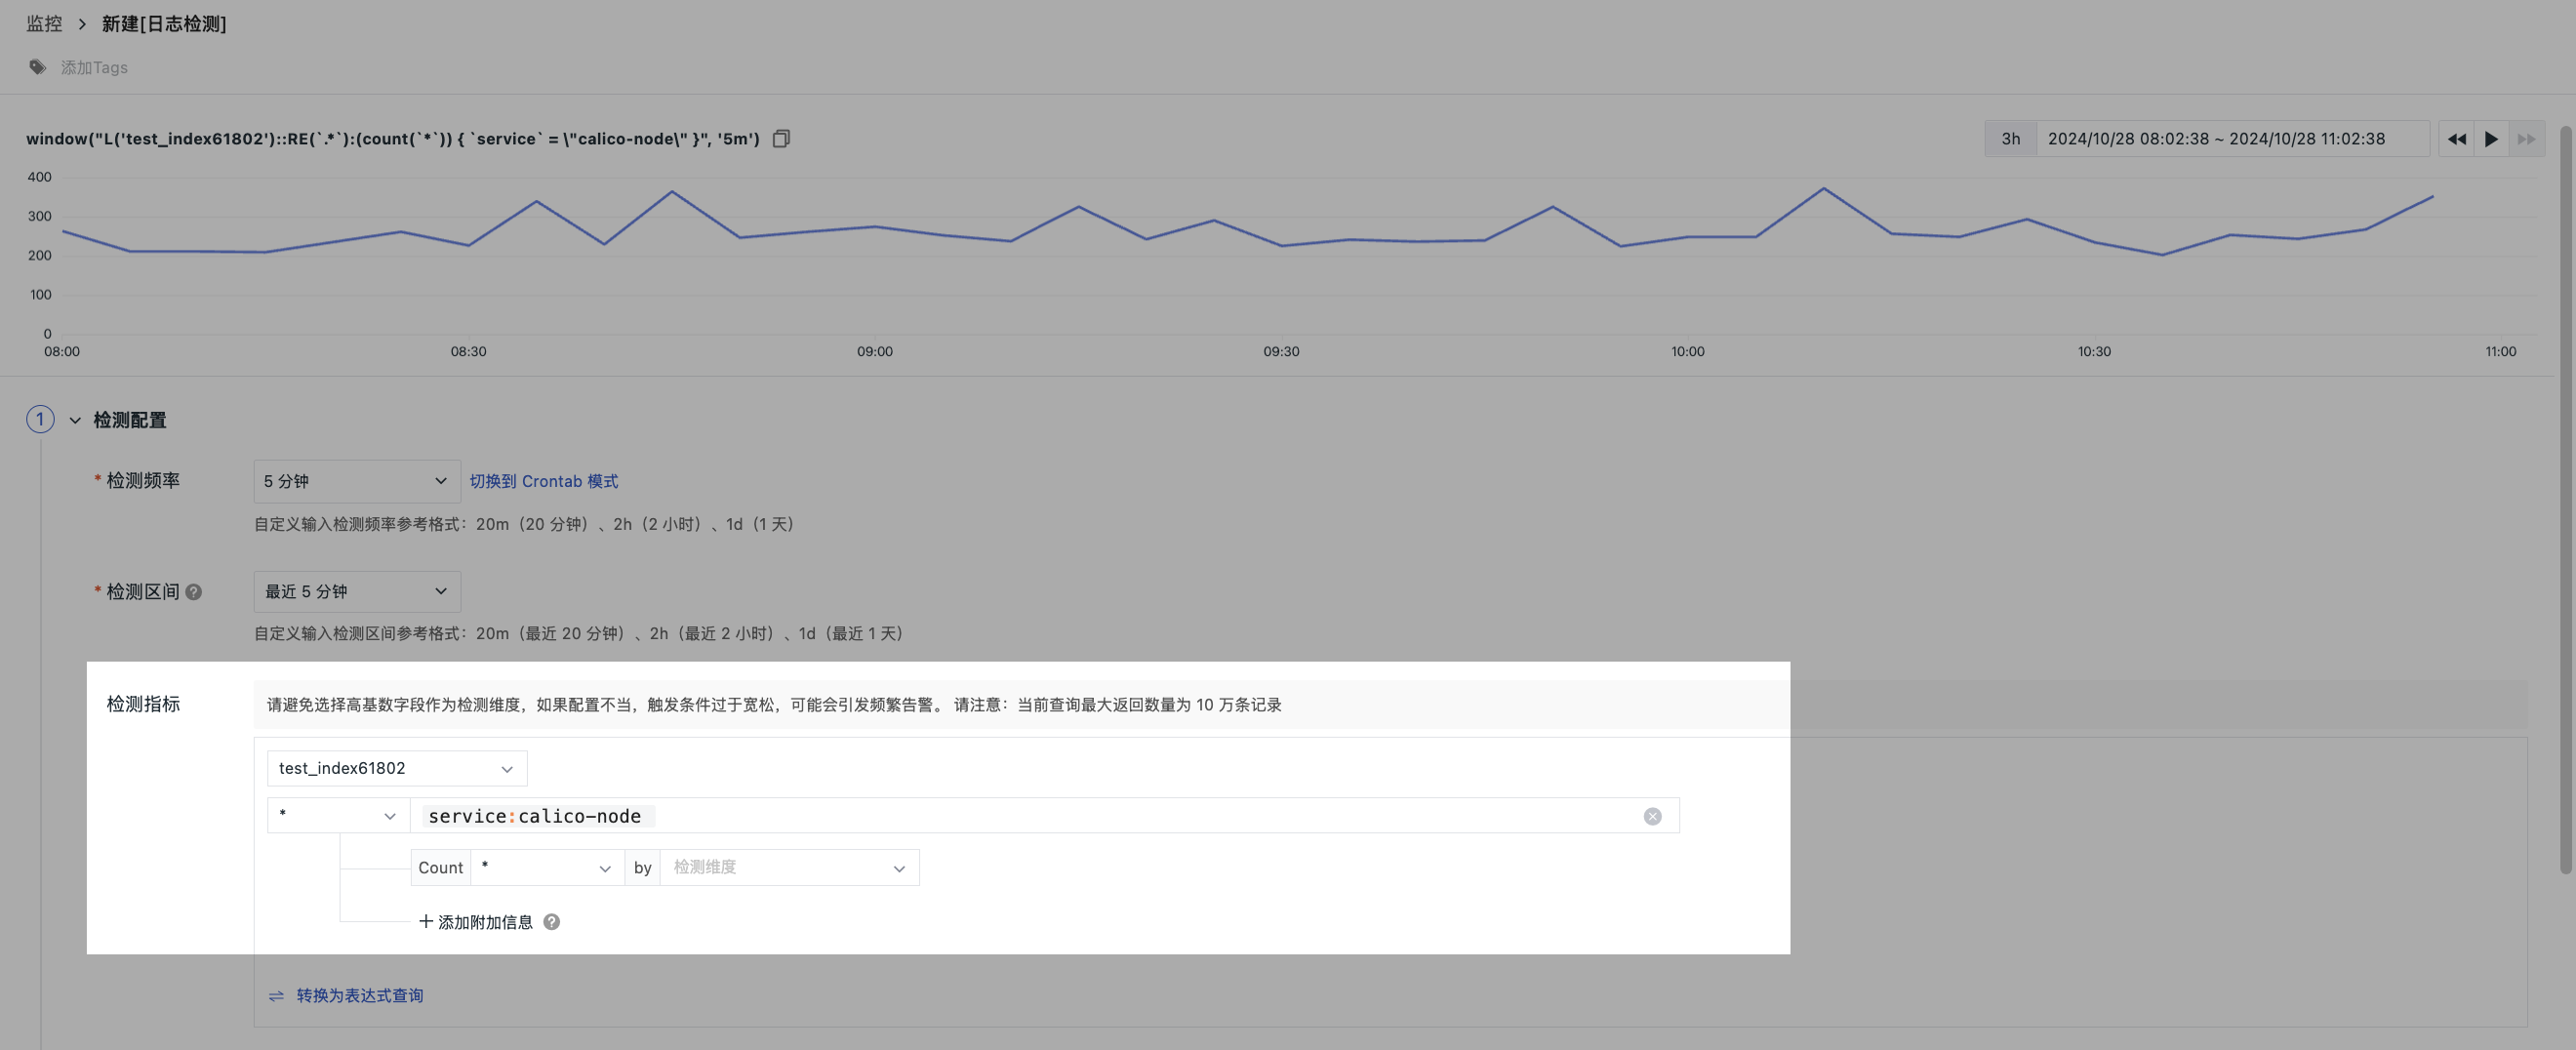The image size is (2576, 1050).
Task: Click 转换为表达式查询 link
Action: (359, 996)
